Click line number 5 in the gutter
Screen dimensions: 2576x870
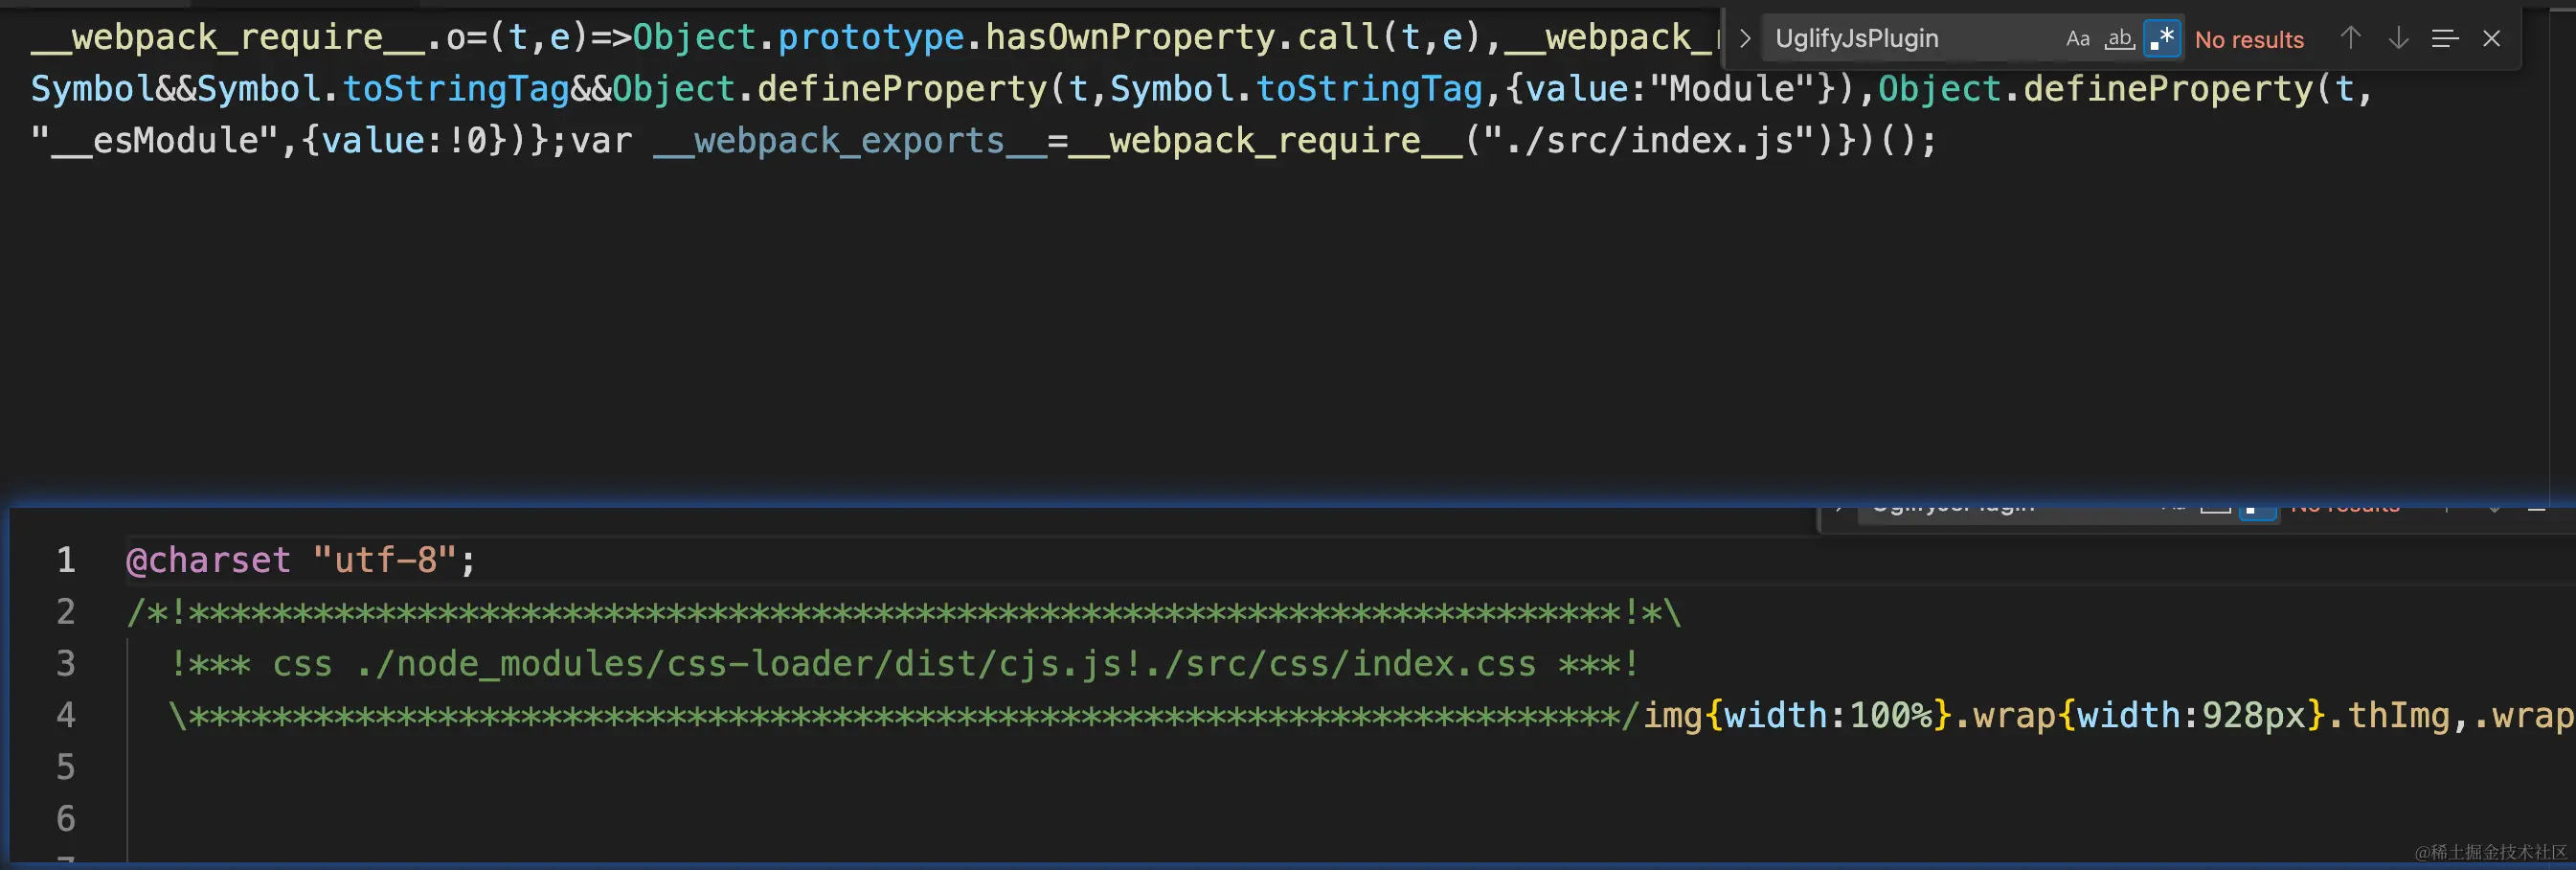[66, 767]
